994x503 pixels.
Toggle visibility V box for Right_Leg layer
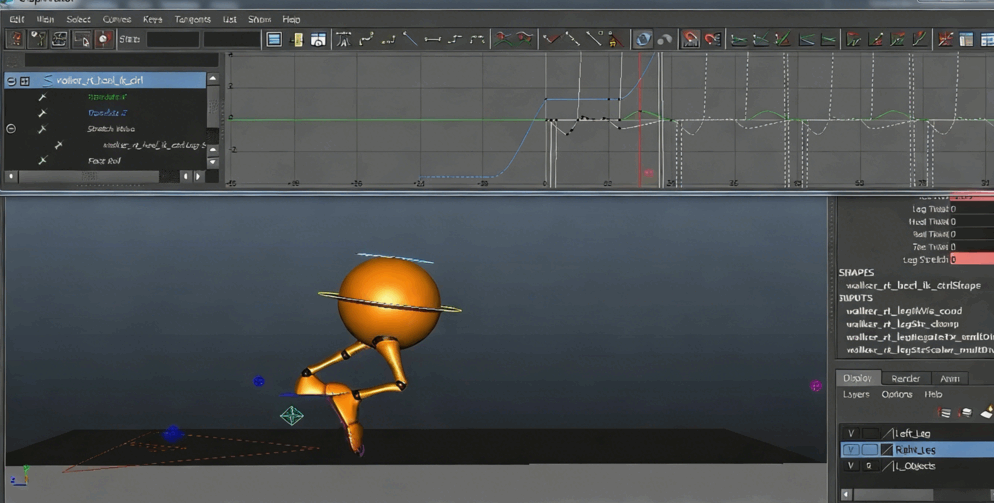851,450
